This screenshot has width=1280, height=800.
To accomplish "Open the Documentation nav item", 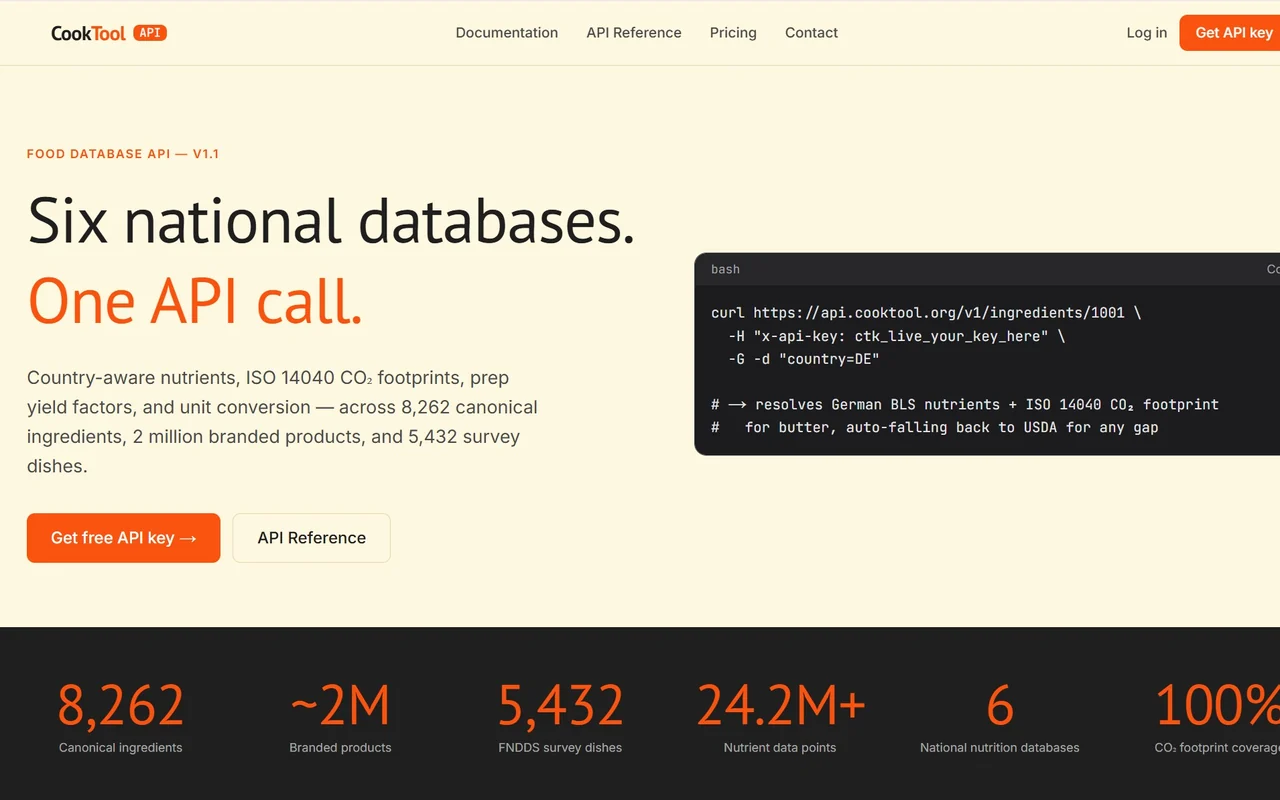I will click(x=507, y=33).
